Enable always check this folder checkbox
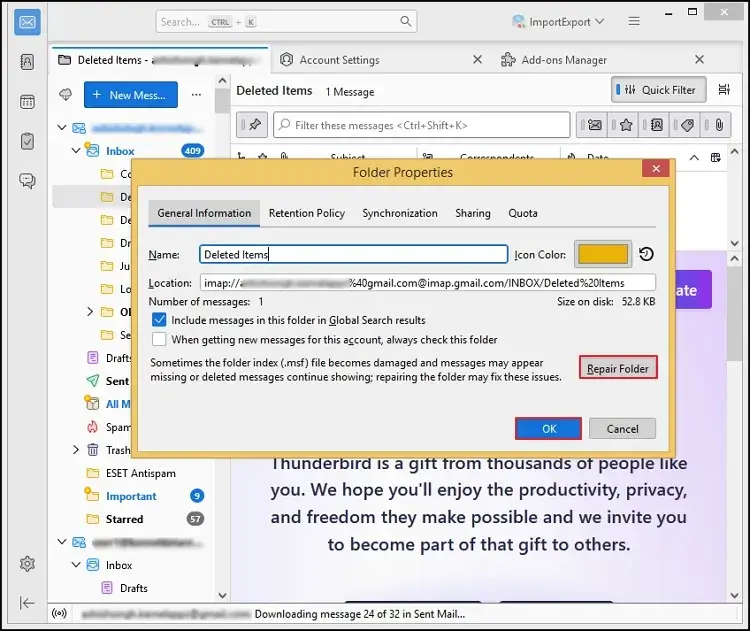Viewport: 750px width, 631px height. [159, 339]
